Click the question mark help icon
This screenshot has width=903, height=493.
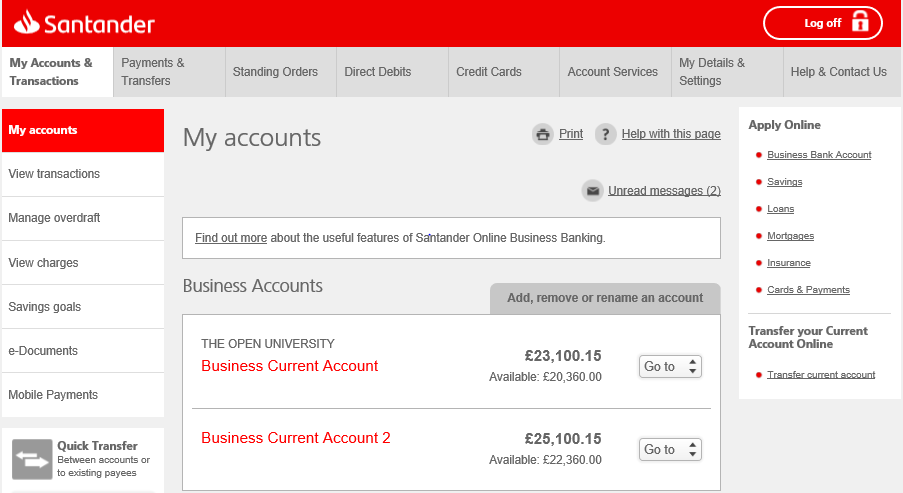[605, 134]
